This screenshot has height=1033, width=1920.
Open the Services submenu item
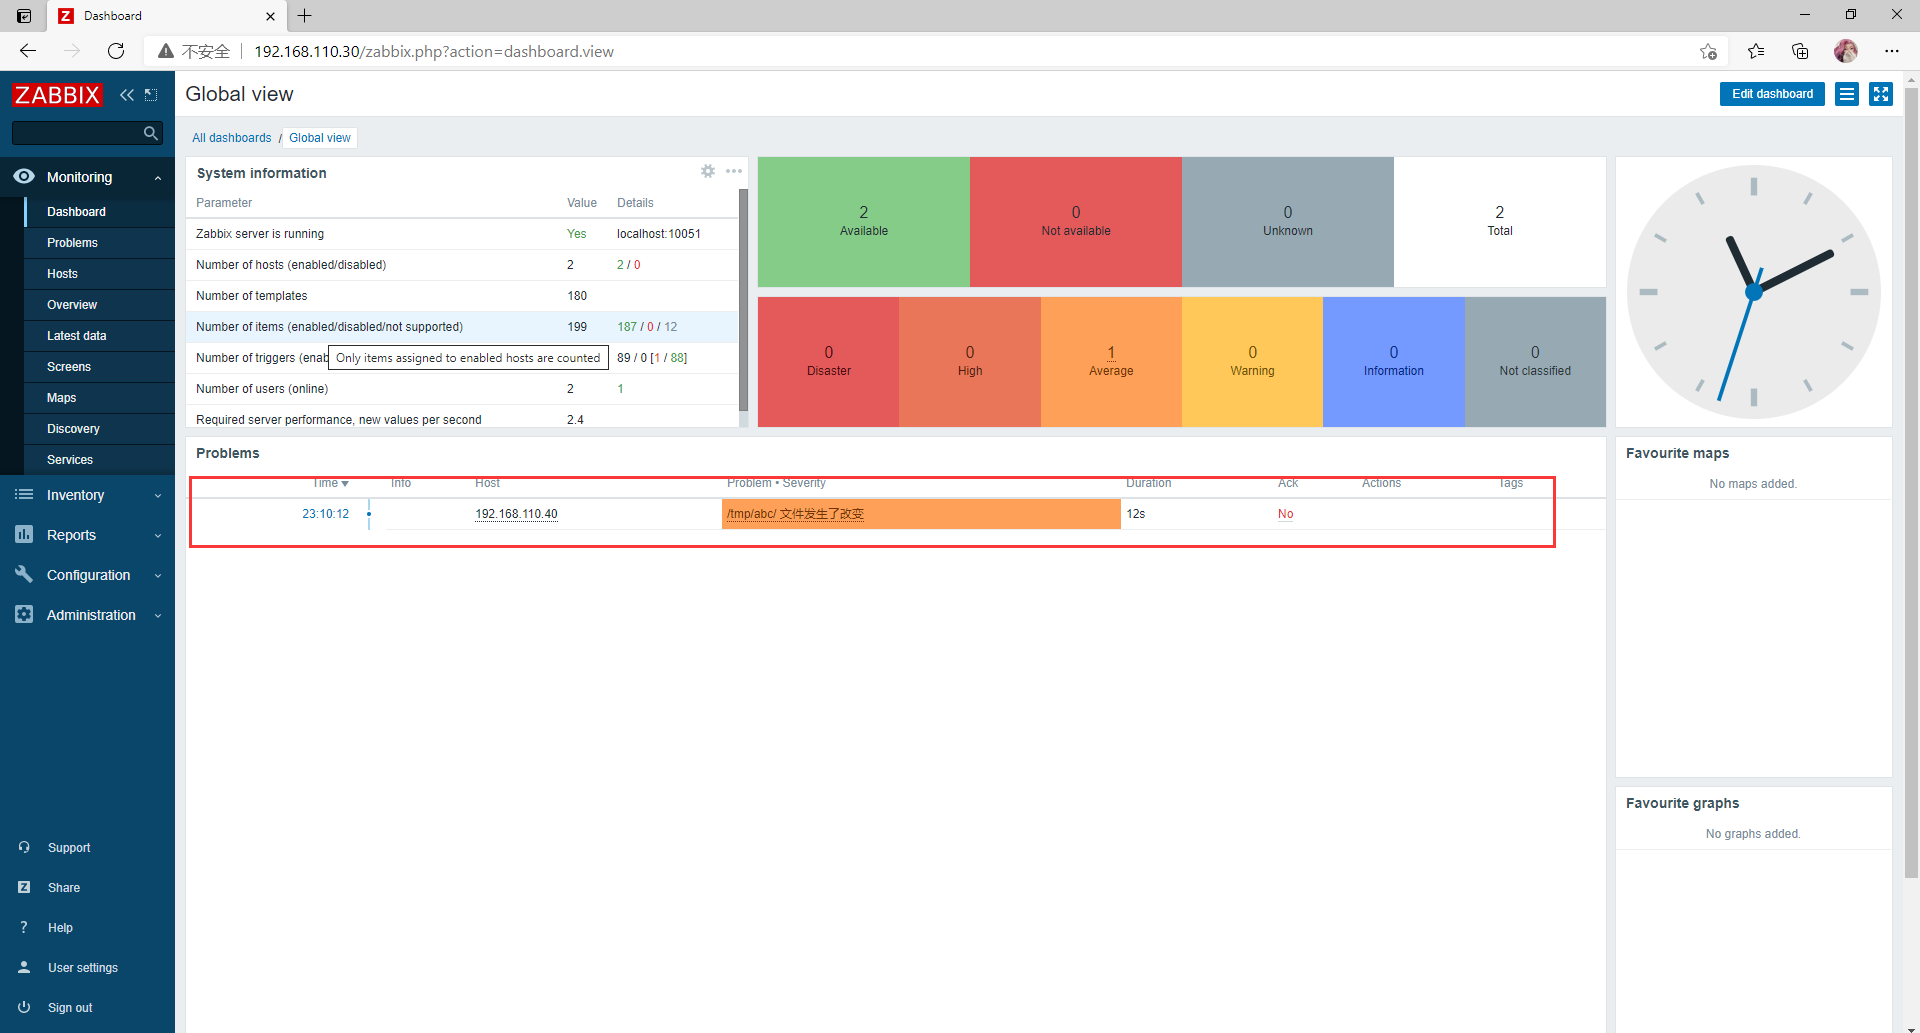[100, 460]
